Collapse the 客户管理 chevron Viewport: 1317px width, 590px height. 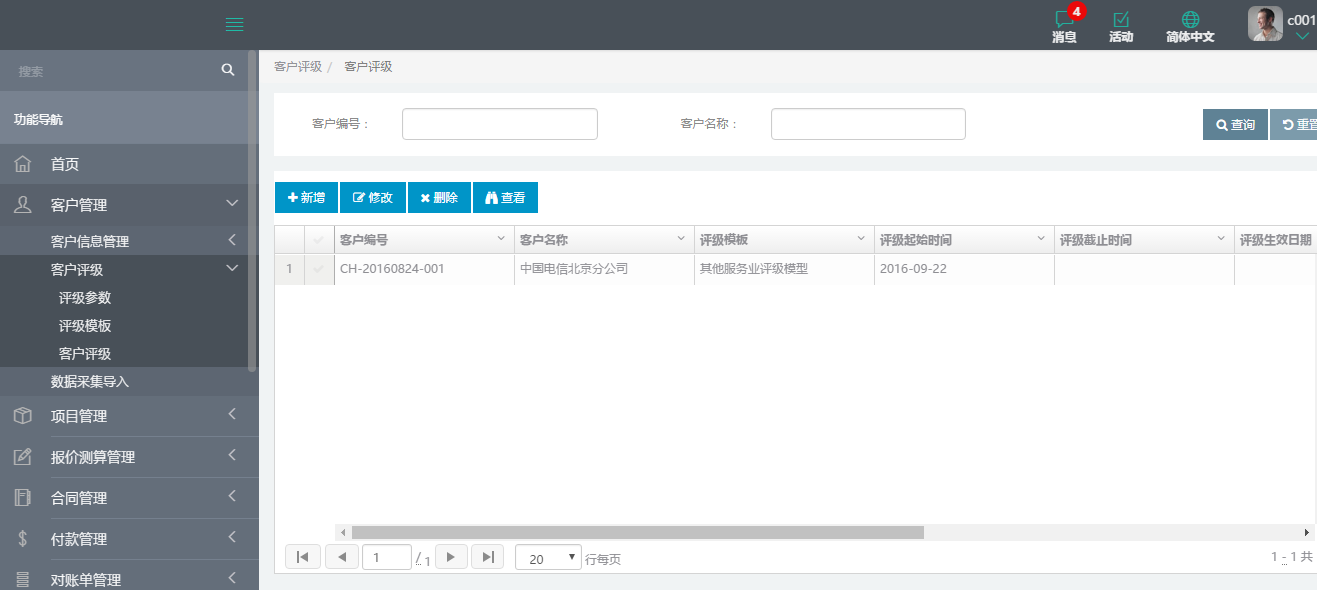(x=232, y=204)
